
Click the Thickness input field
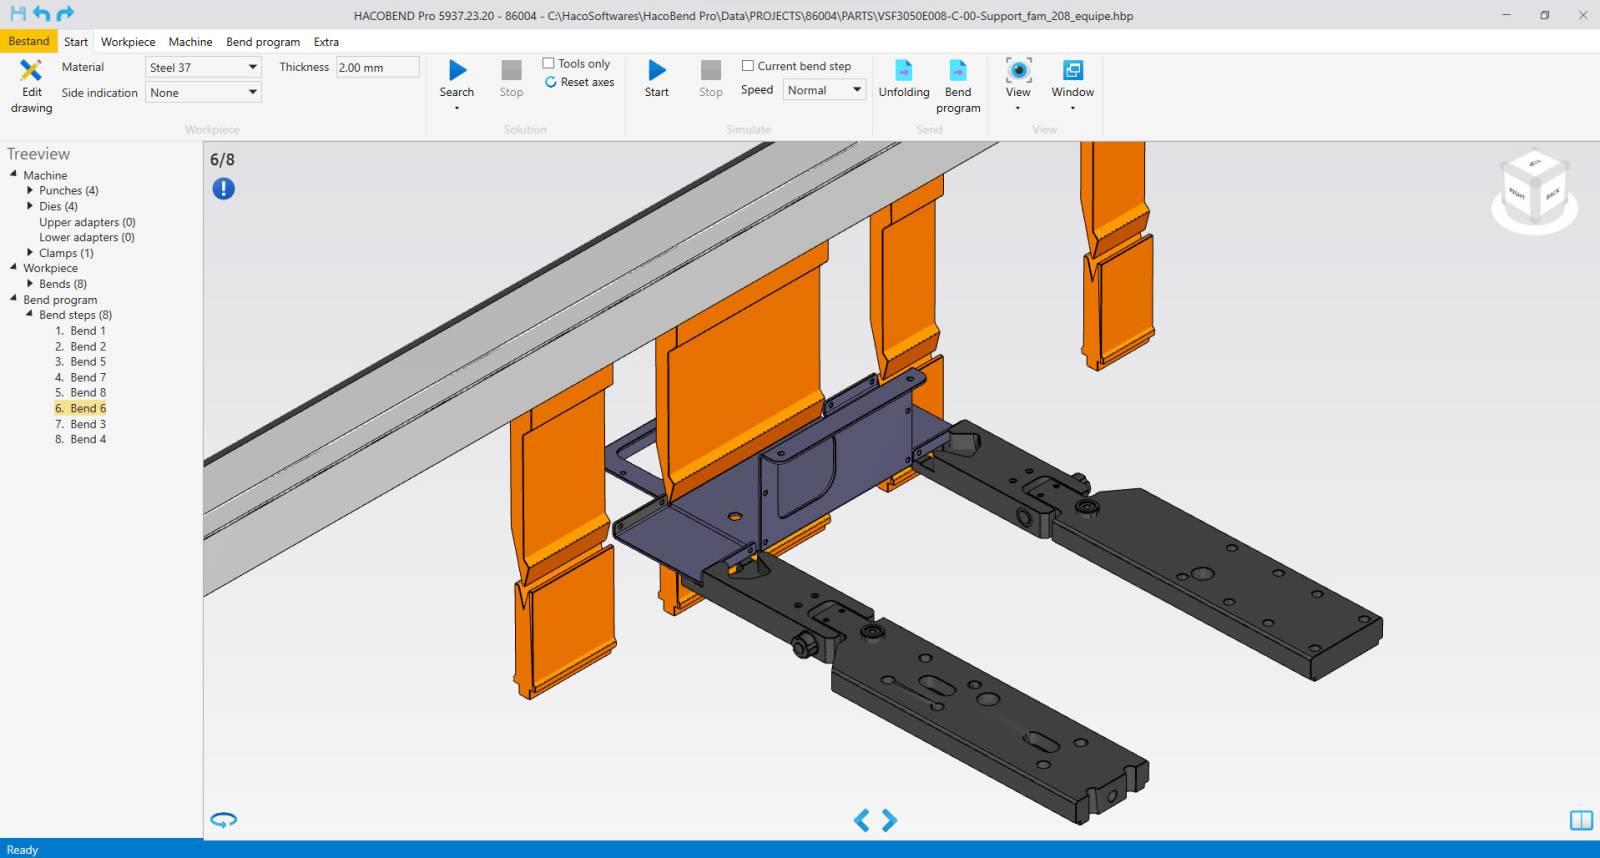pyautogui.click(x=377, y=67)
